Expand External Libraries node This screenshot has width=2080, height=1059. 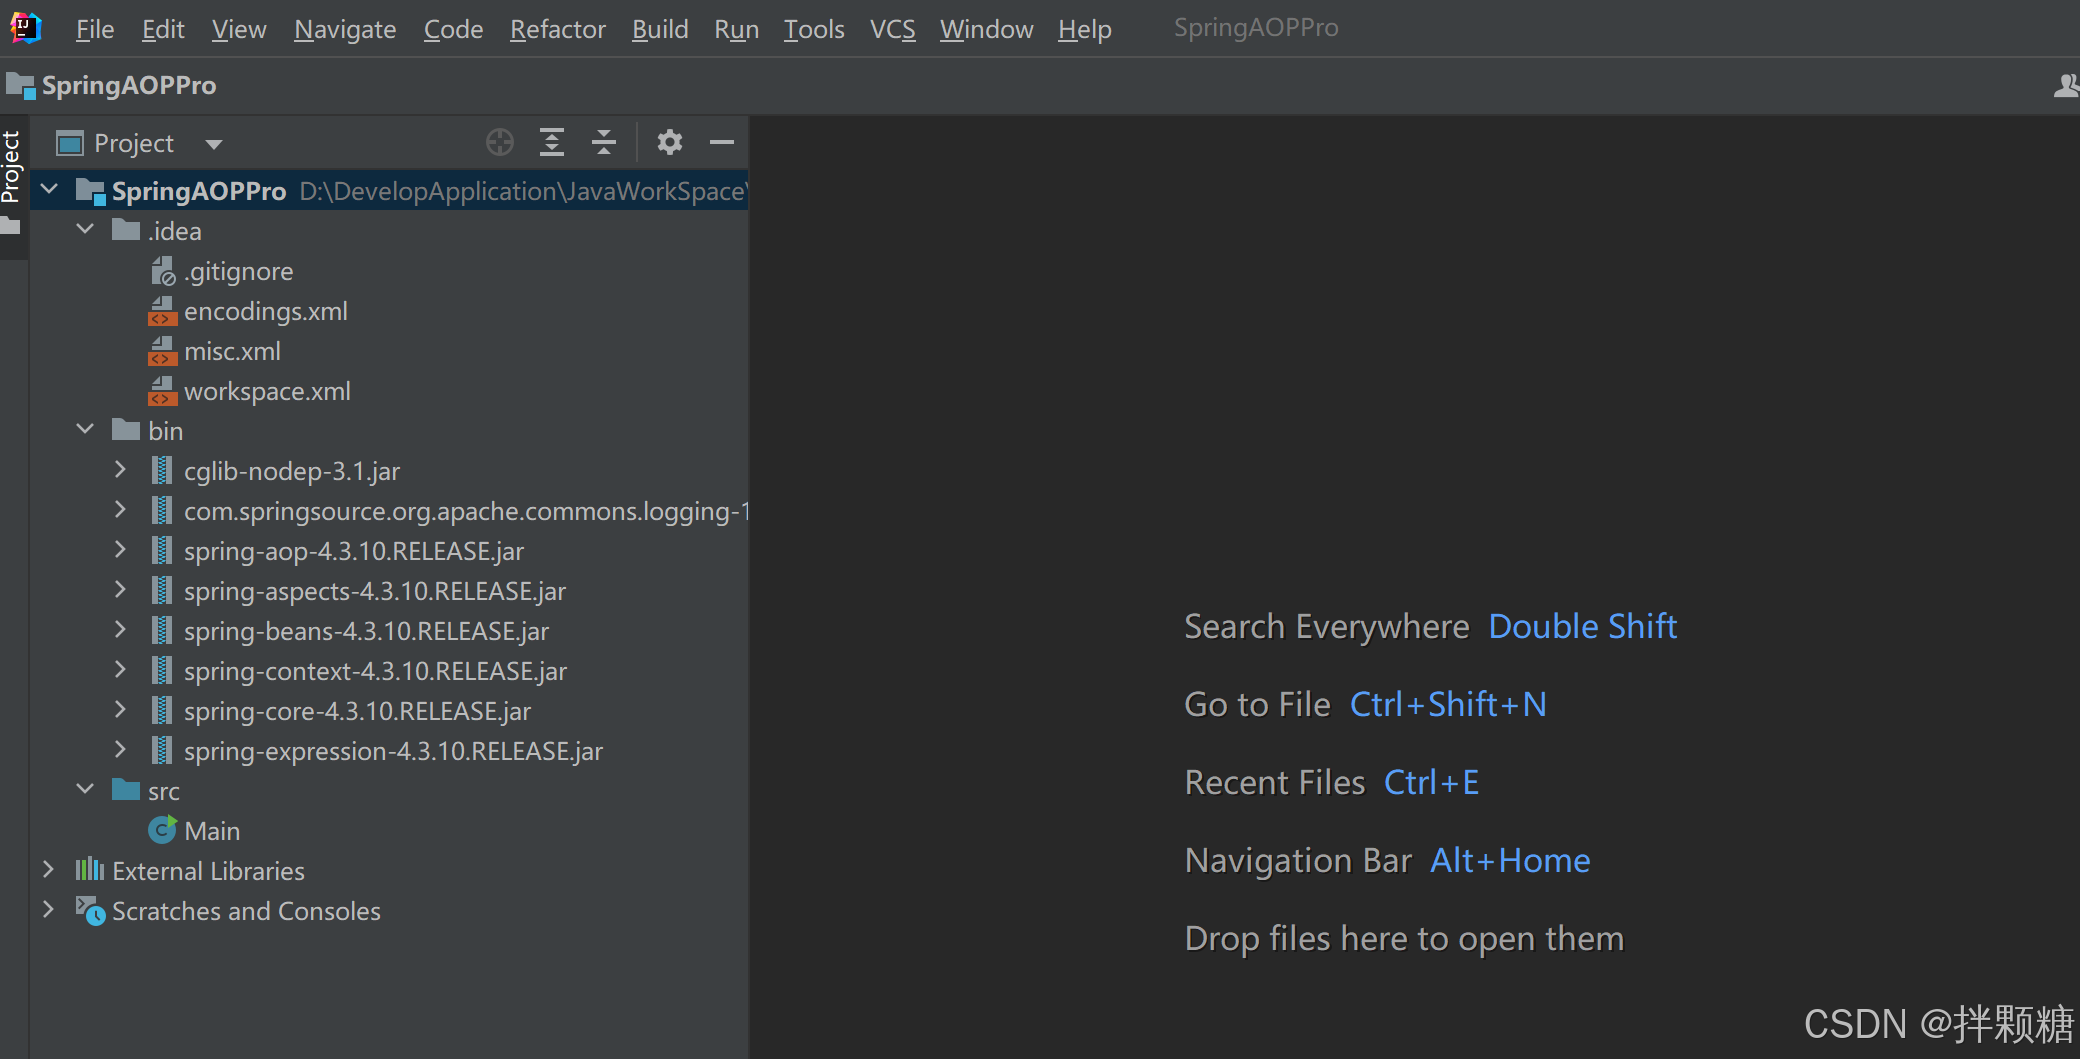tap(48, 869)
